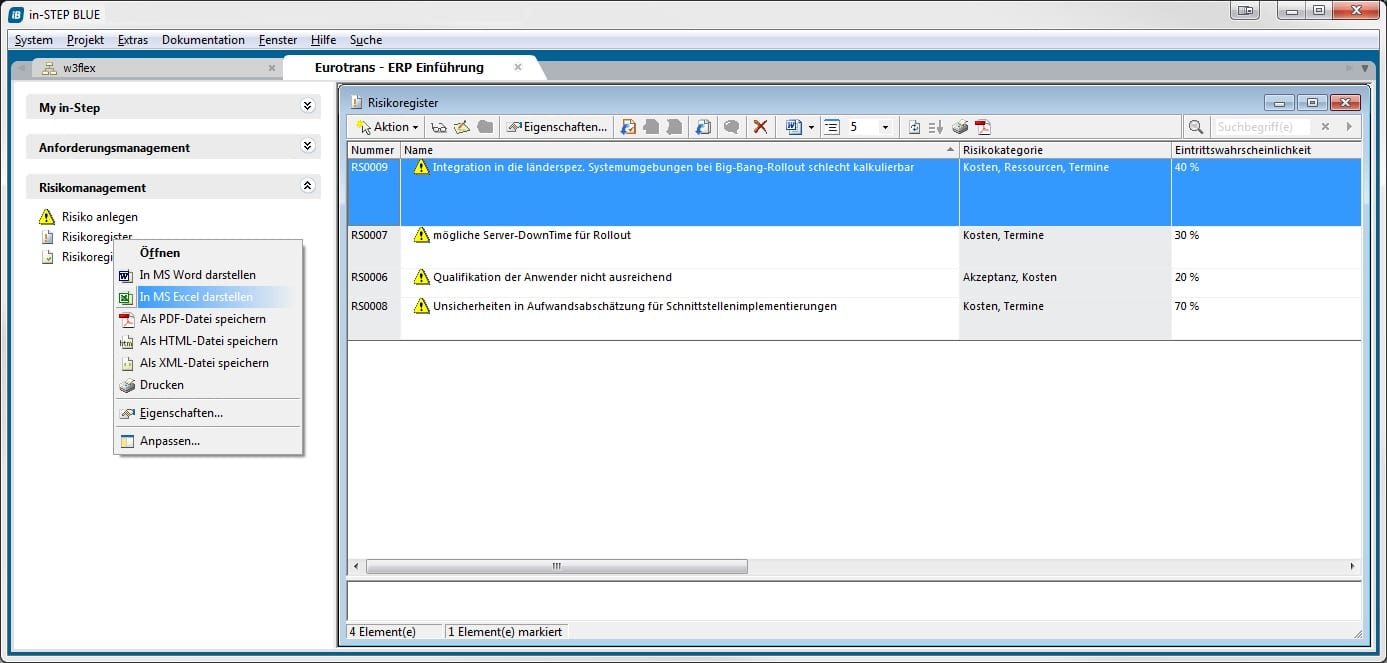Screen dimensions: 1387x663
Task: Click the glasses view icon in toolbar
Action: click(x=438, y=127)
